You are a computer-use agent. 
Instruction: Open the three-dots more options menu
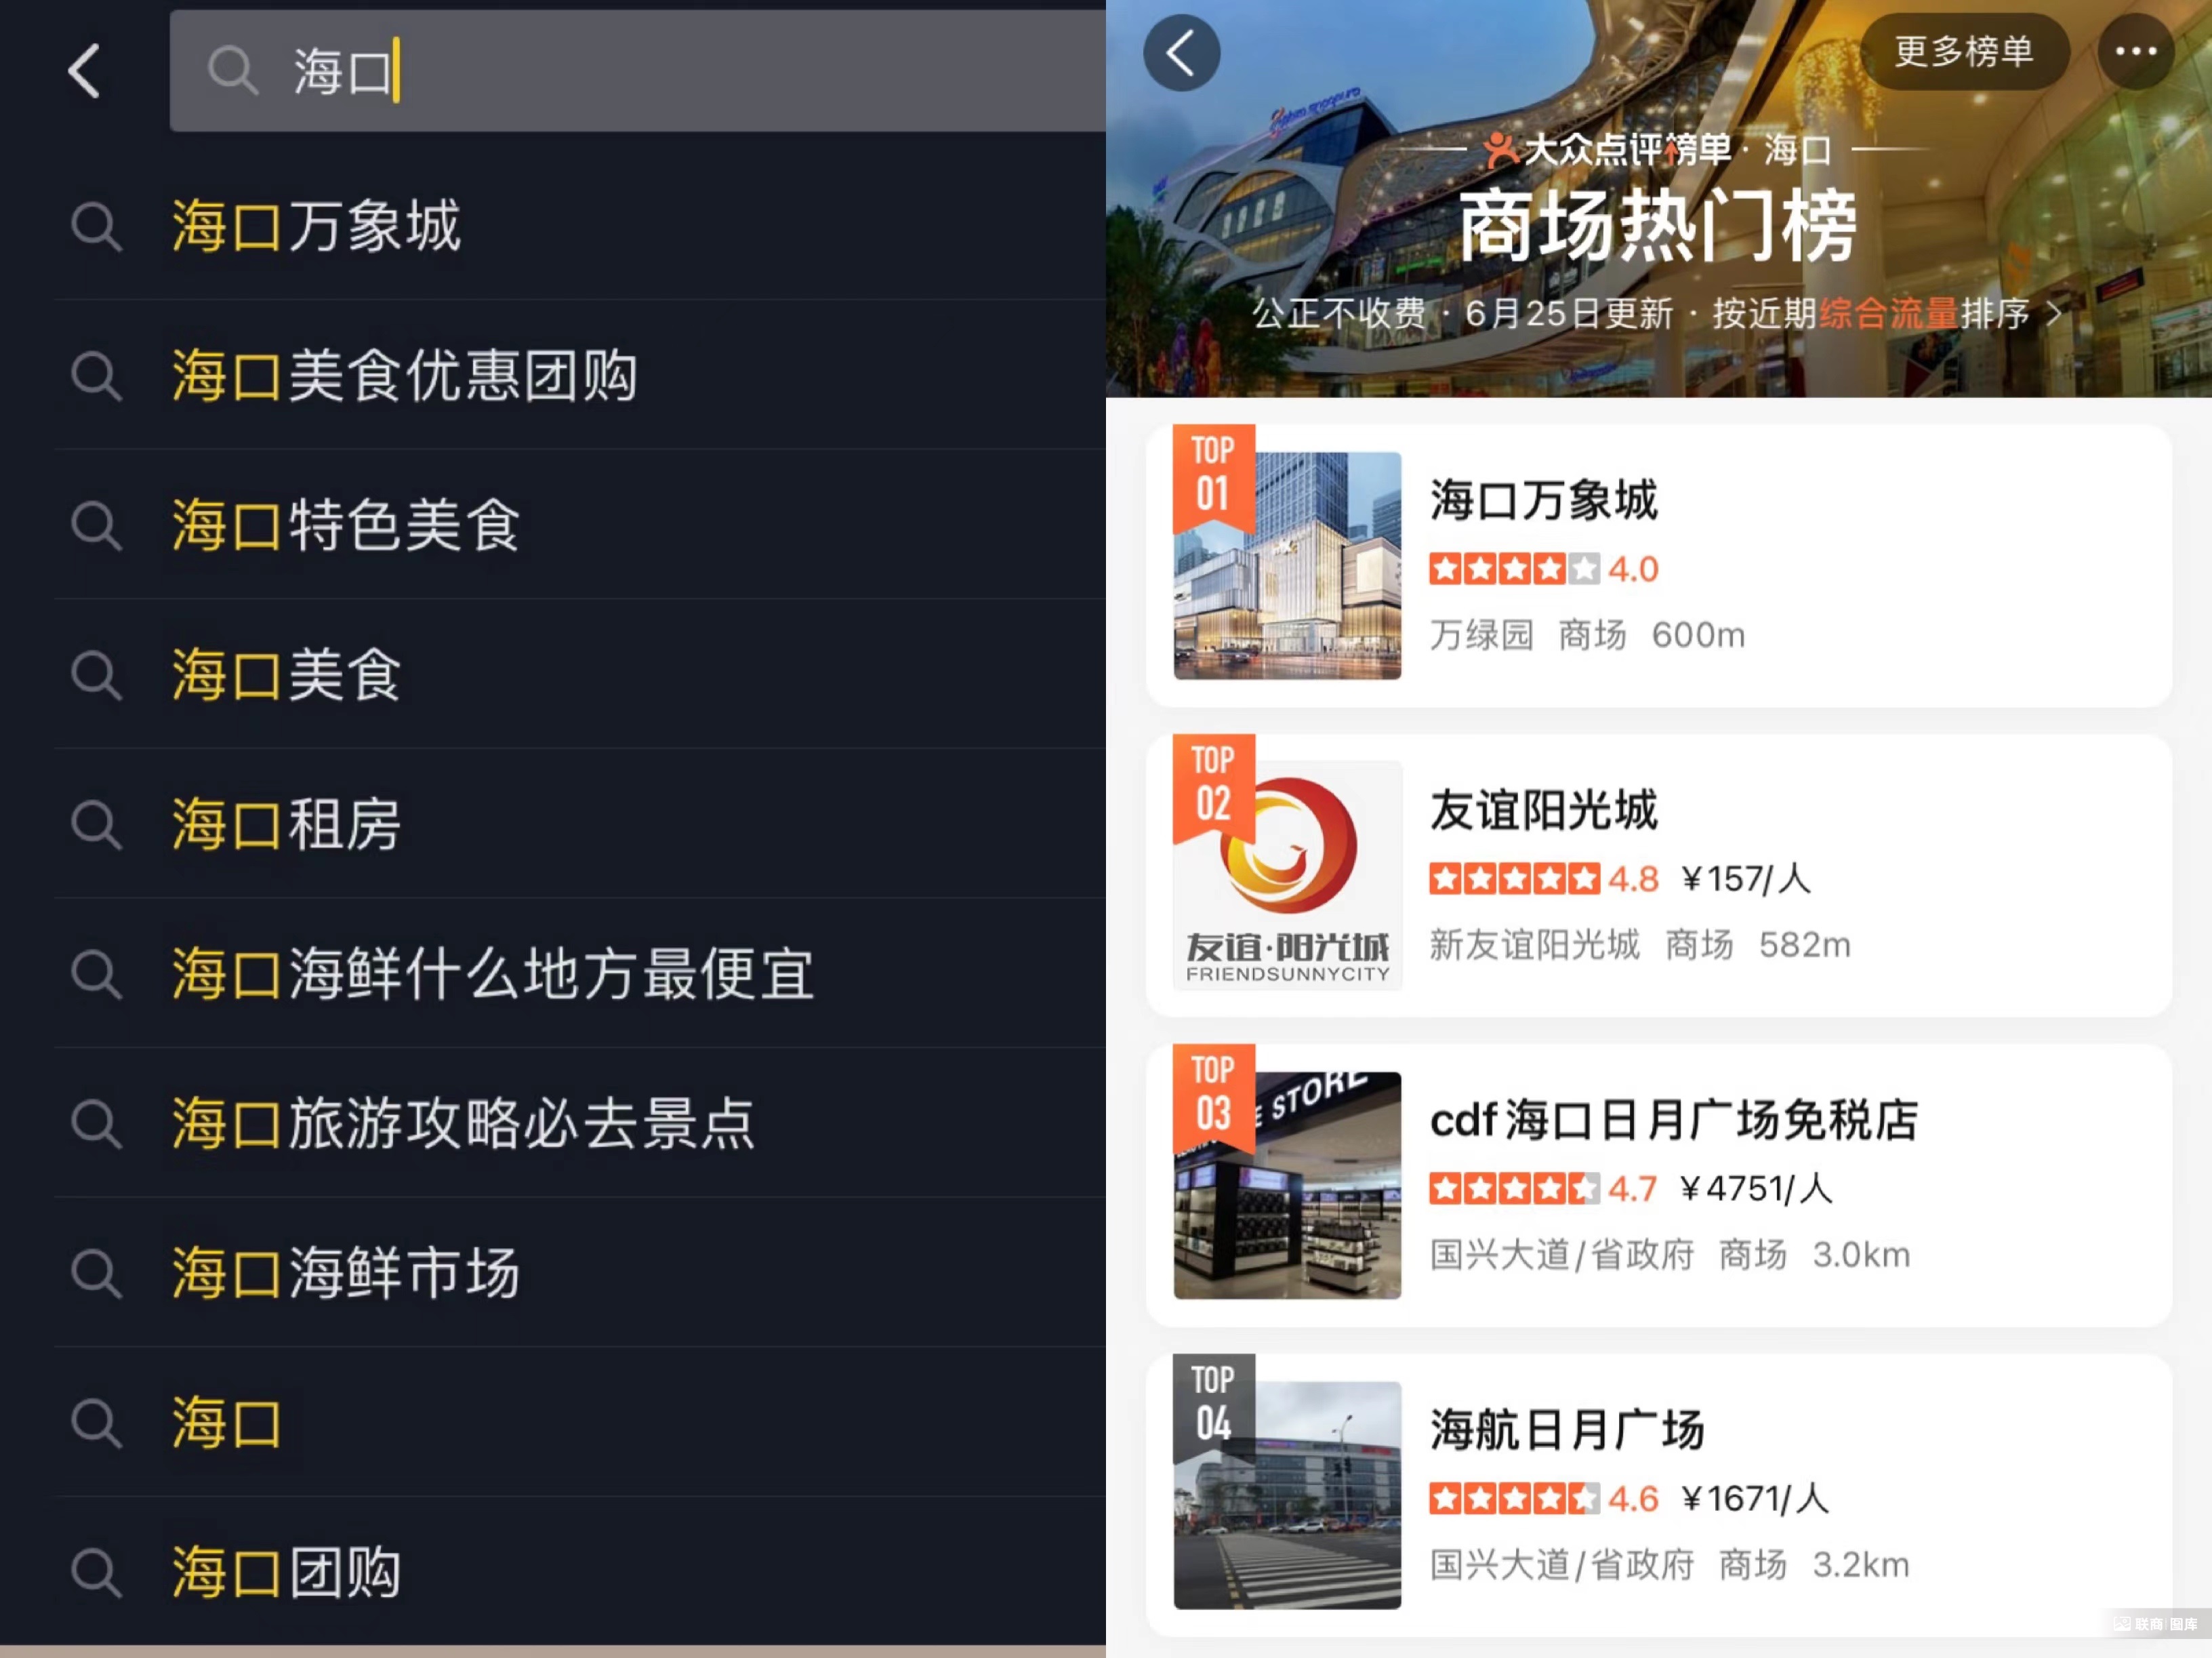click(2135, 52)
